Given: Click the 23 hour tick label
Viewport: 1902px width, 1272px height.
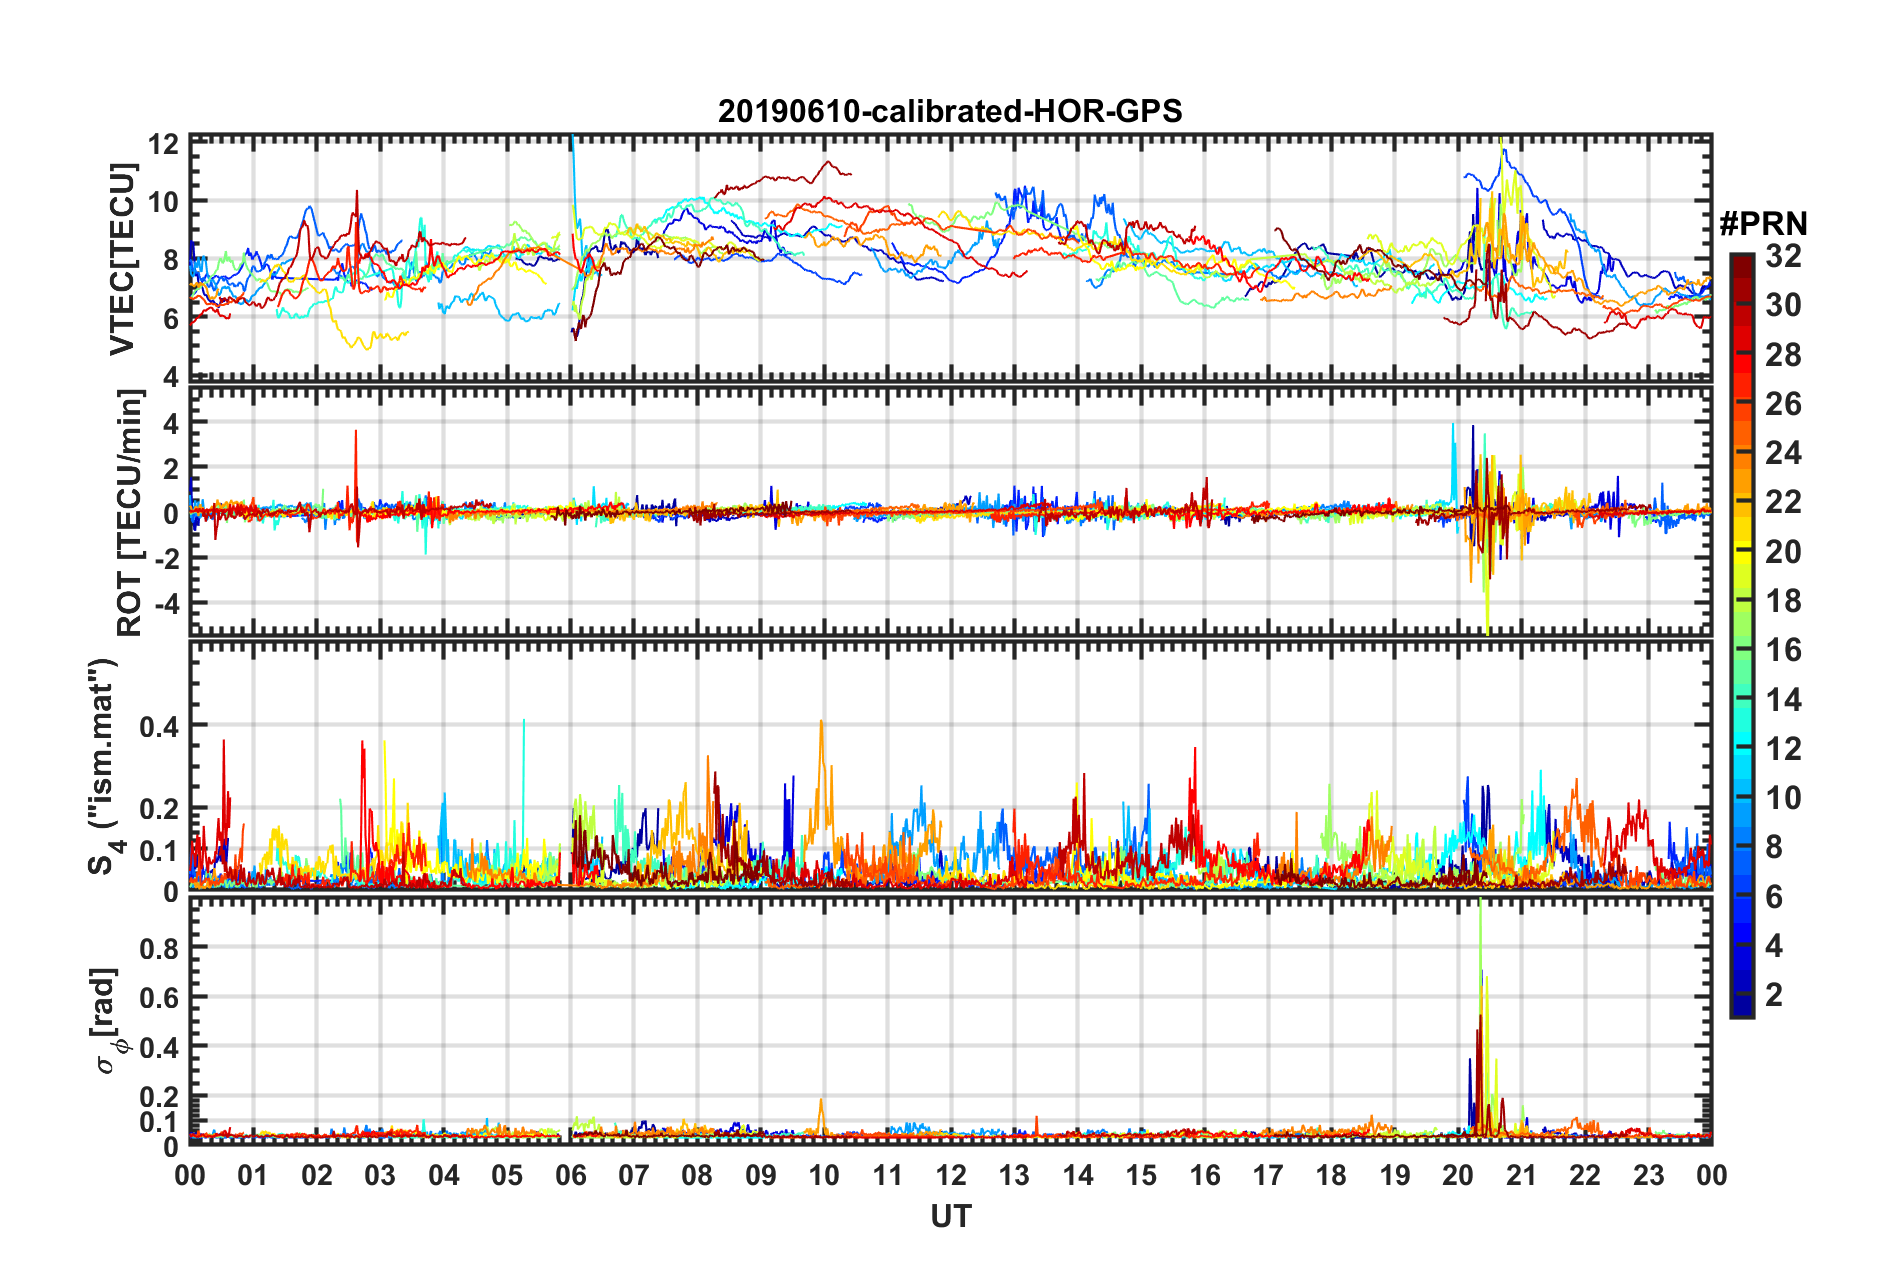Looking at the screenshot, I should 1649,1175.
